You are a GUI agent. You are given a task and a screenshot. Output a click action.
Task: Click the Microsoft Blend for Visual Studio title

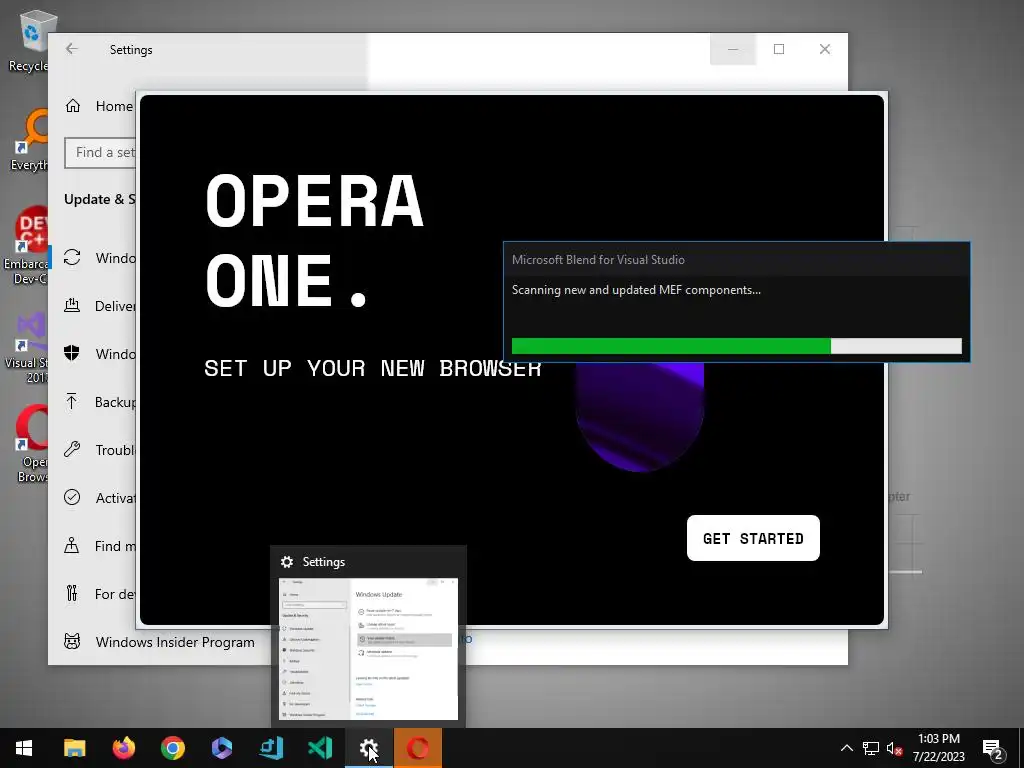(598, 260)
